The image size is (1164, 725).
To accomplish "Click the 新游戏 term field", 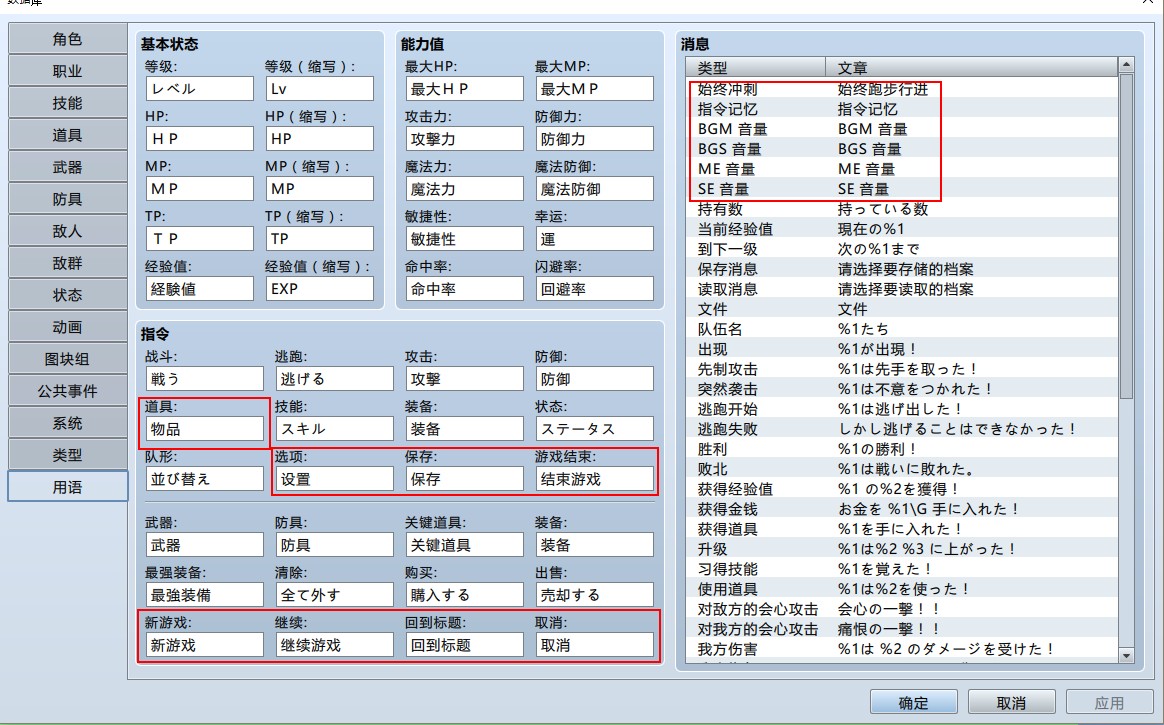I will 205,645.
